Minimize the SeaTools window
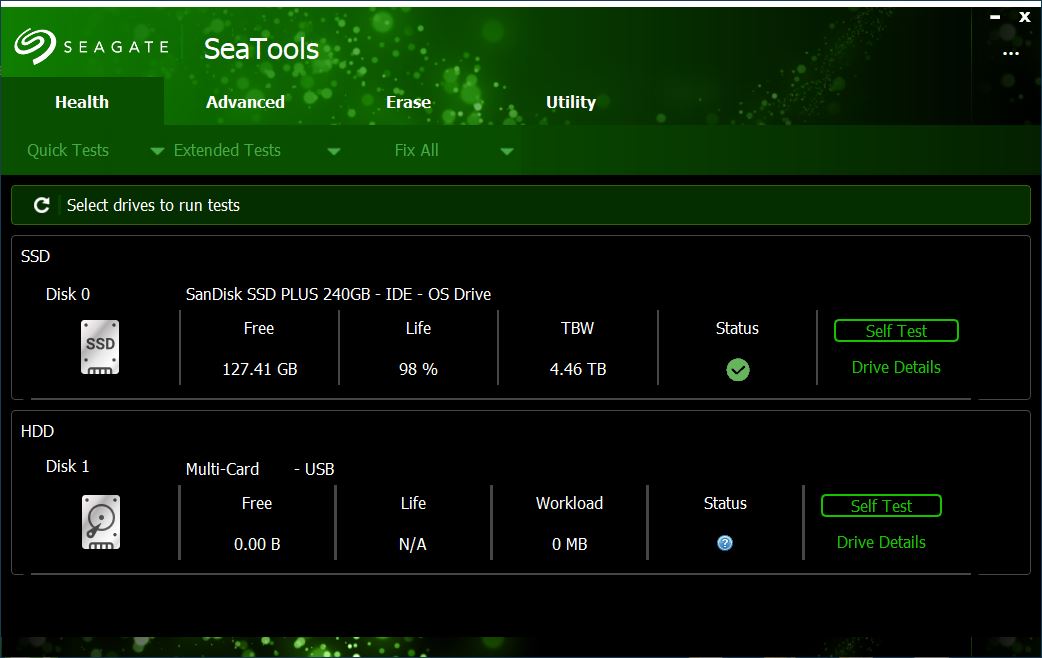This screenshot has width=1042, height=658. [x=995, y=17]
